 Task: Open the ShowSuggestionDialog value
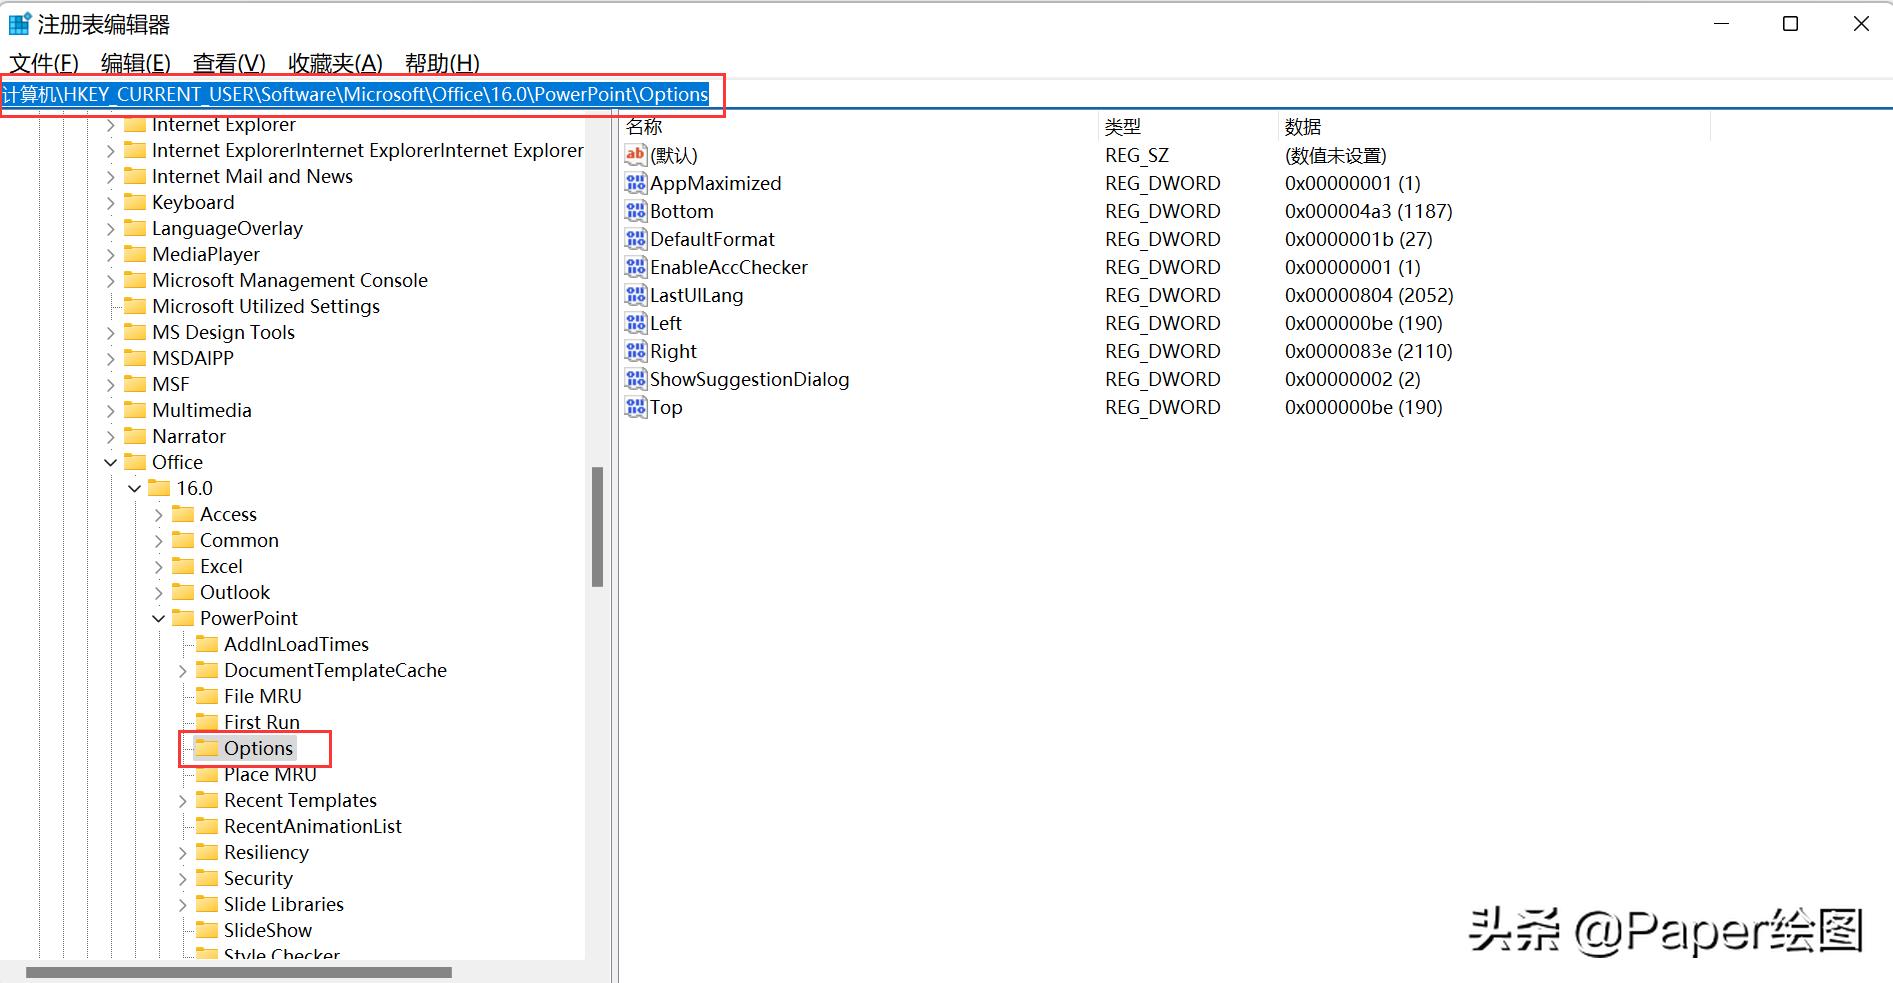(x=749, y=379)
